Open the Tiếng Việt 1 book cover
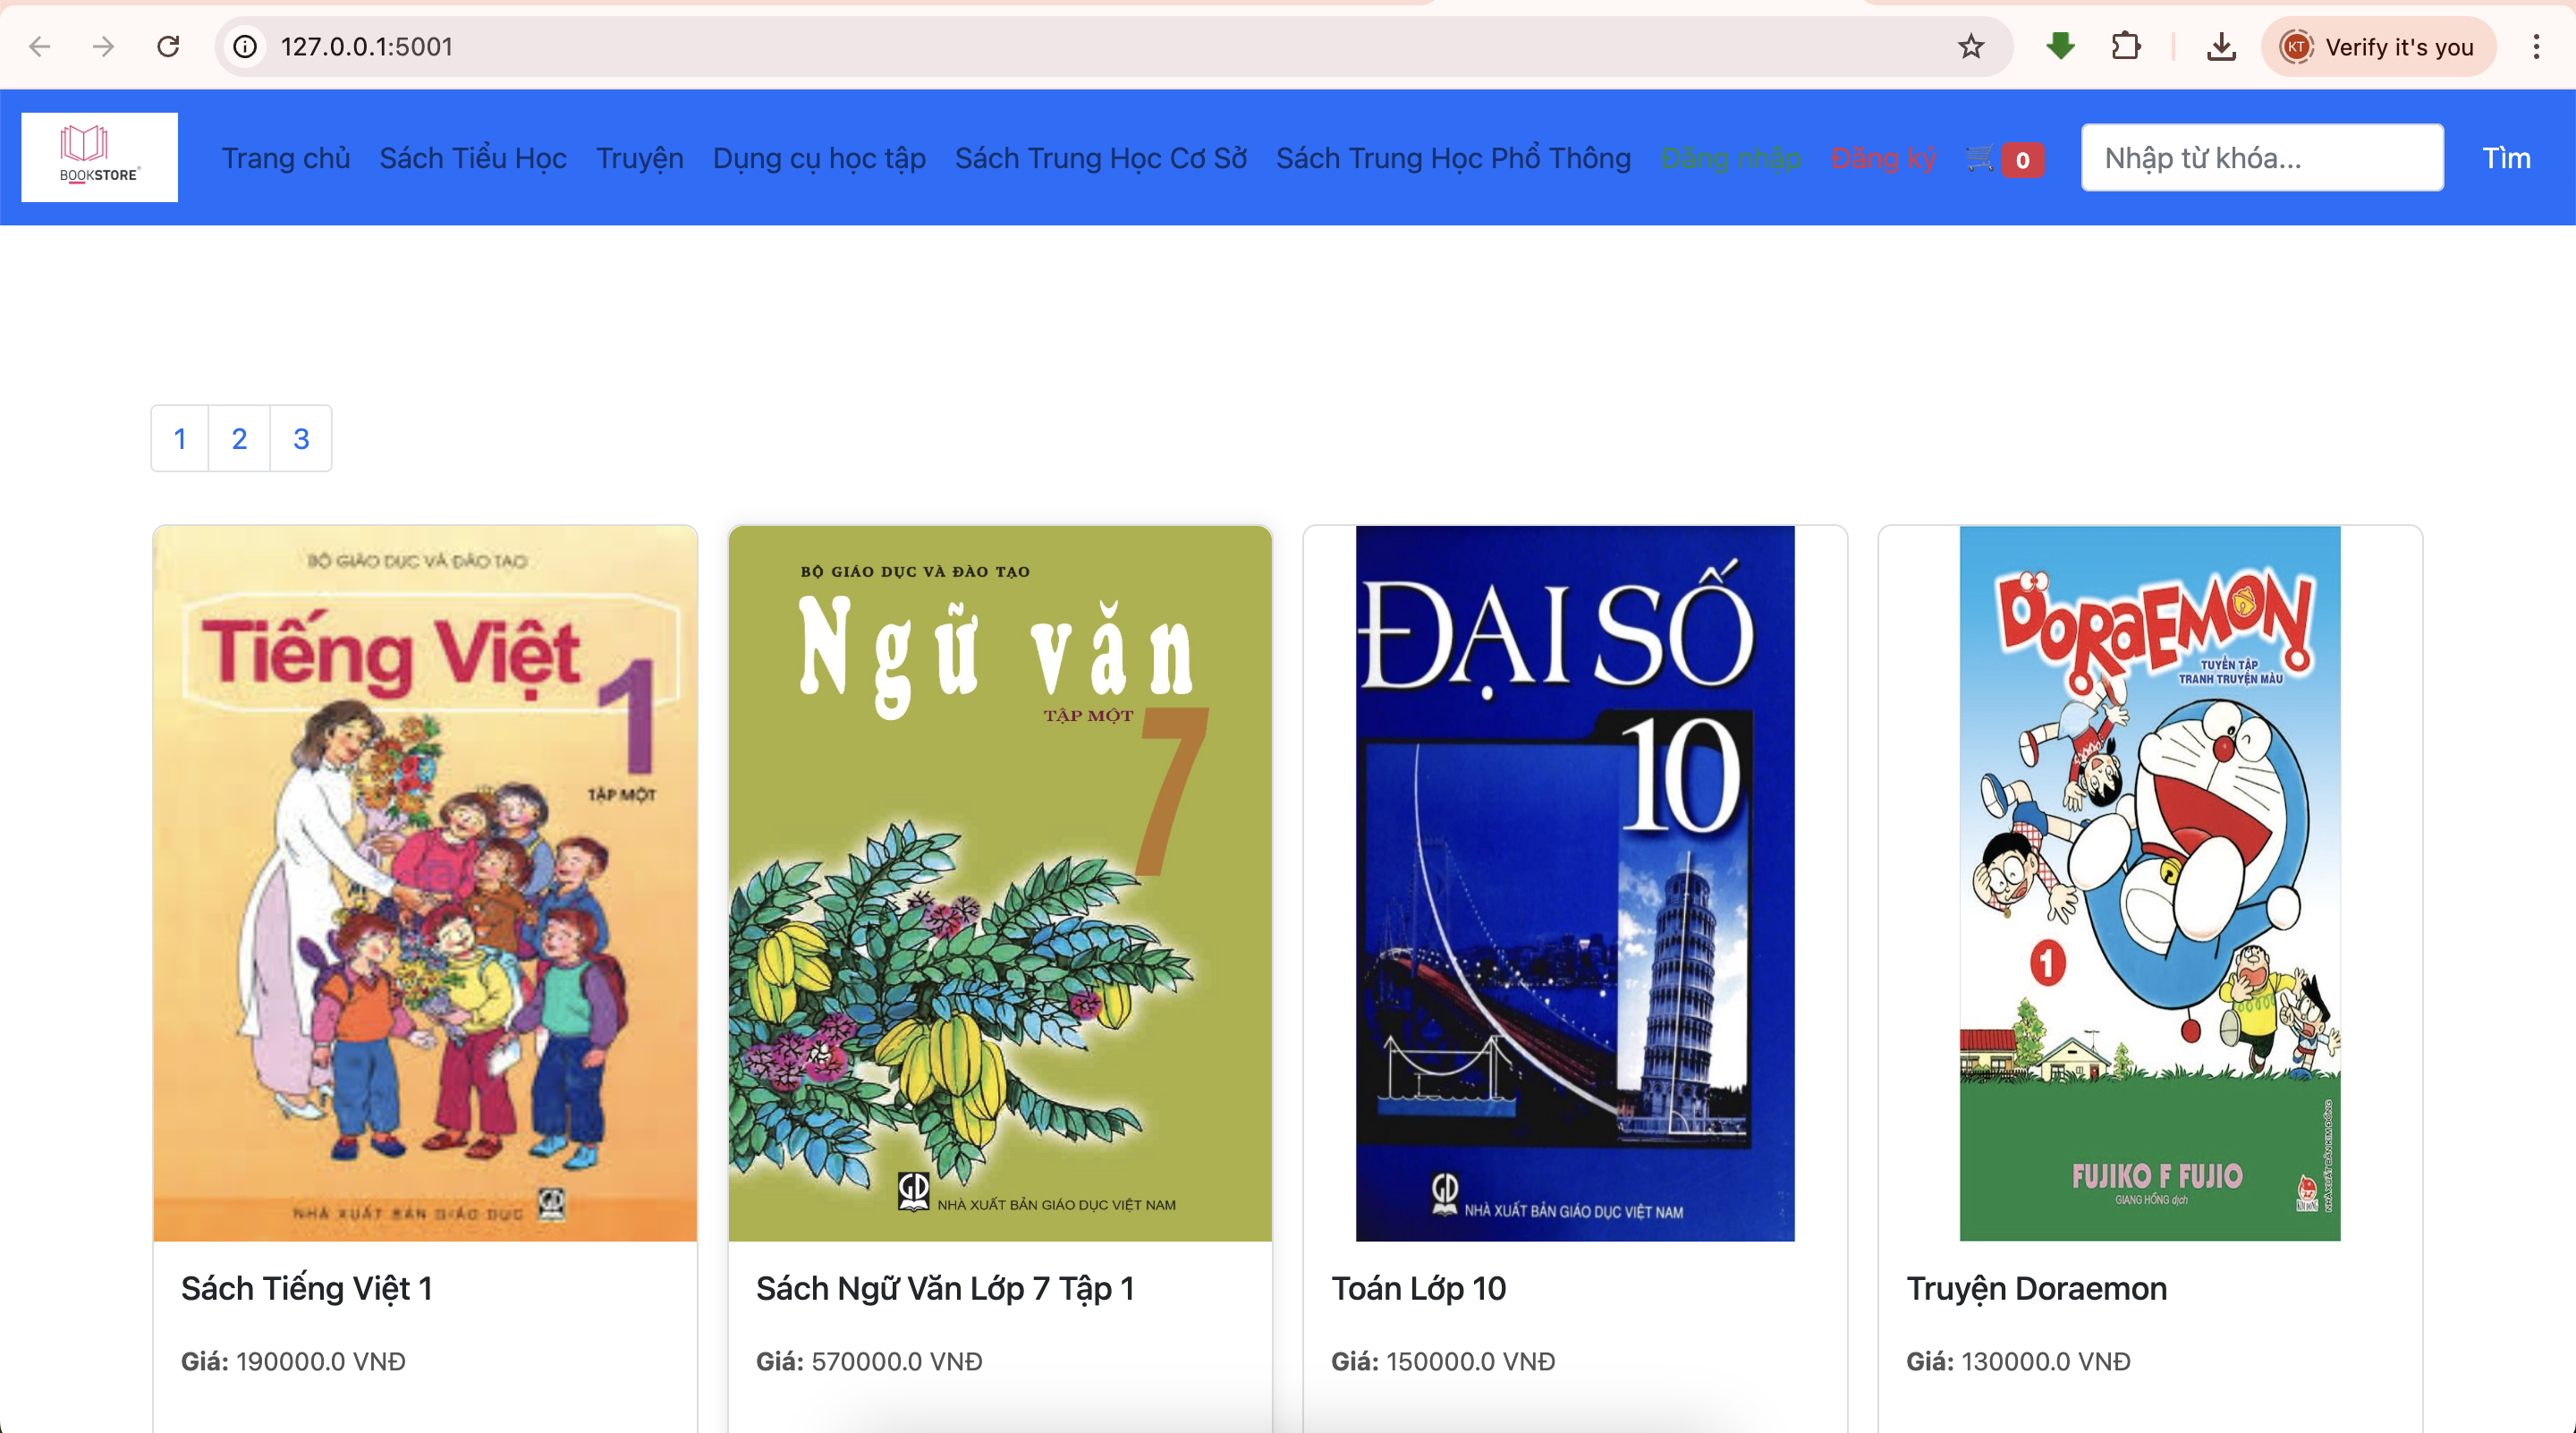2576x1433 pixels. (425, 884)
